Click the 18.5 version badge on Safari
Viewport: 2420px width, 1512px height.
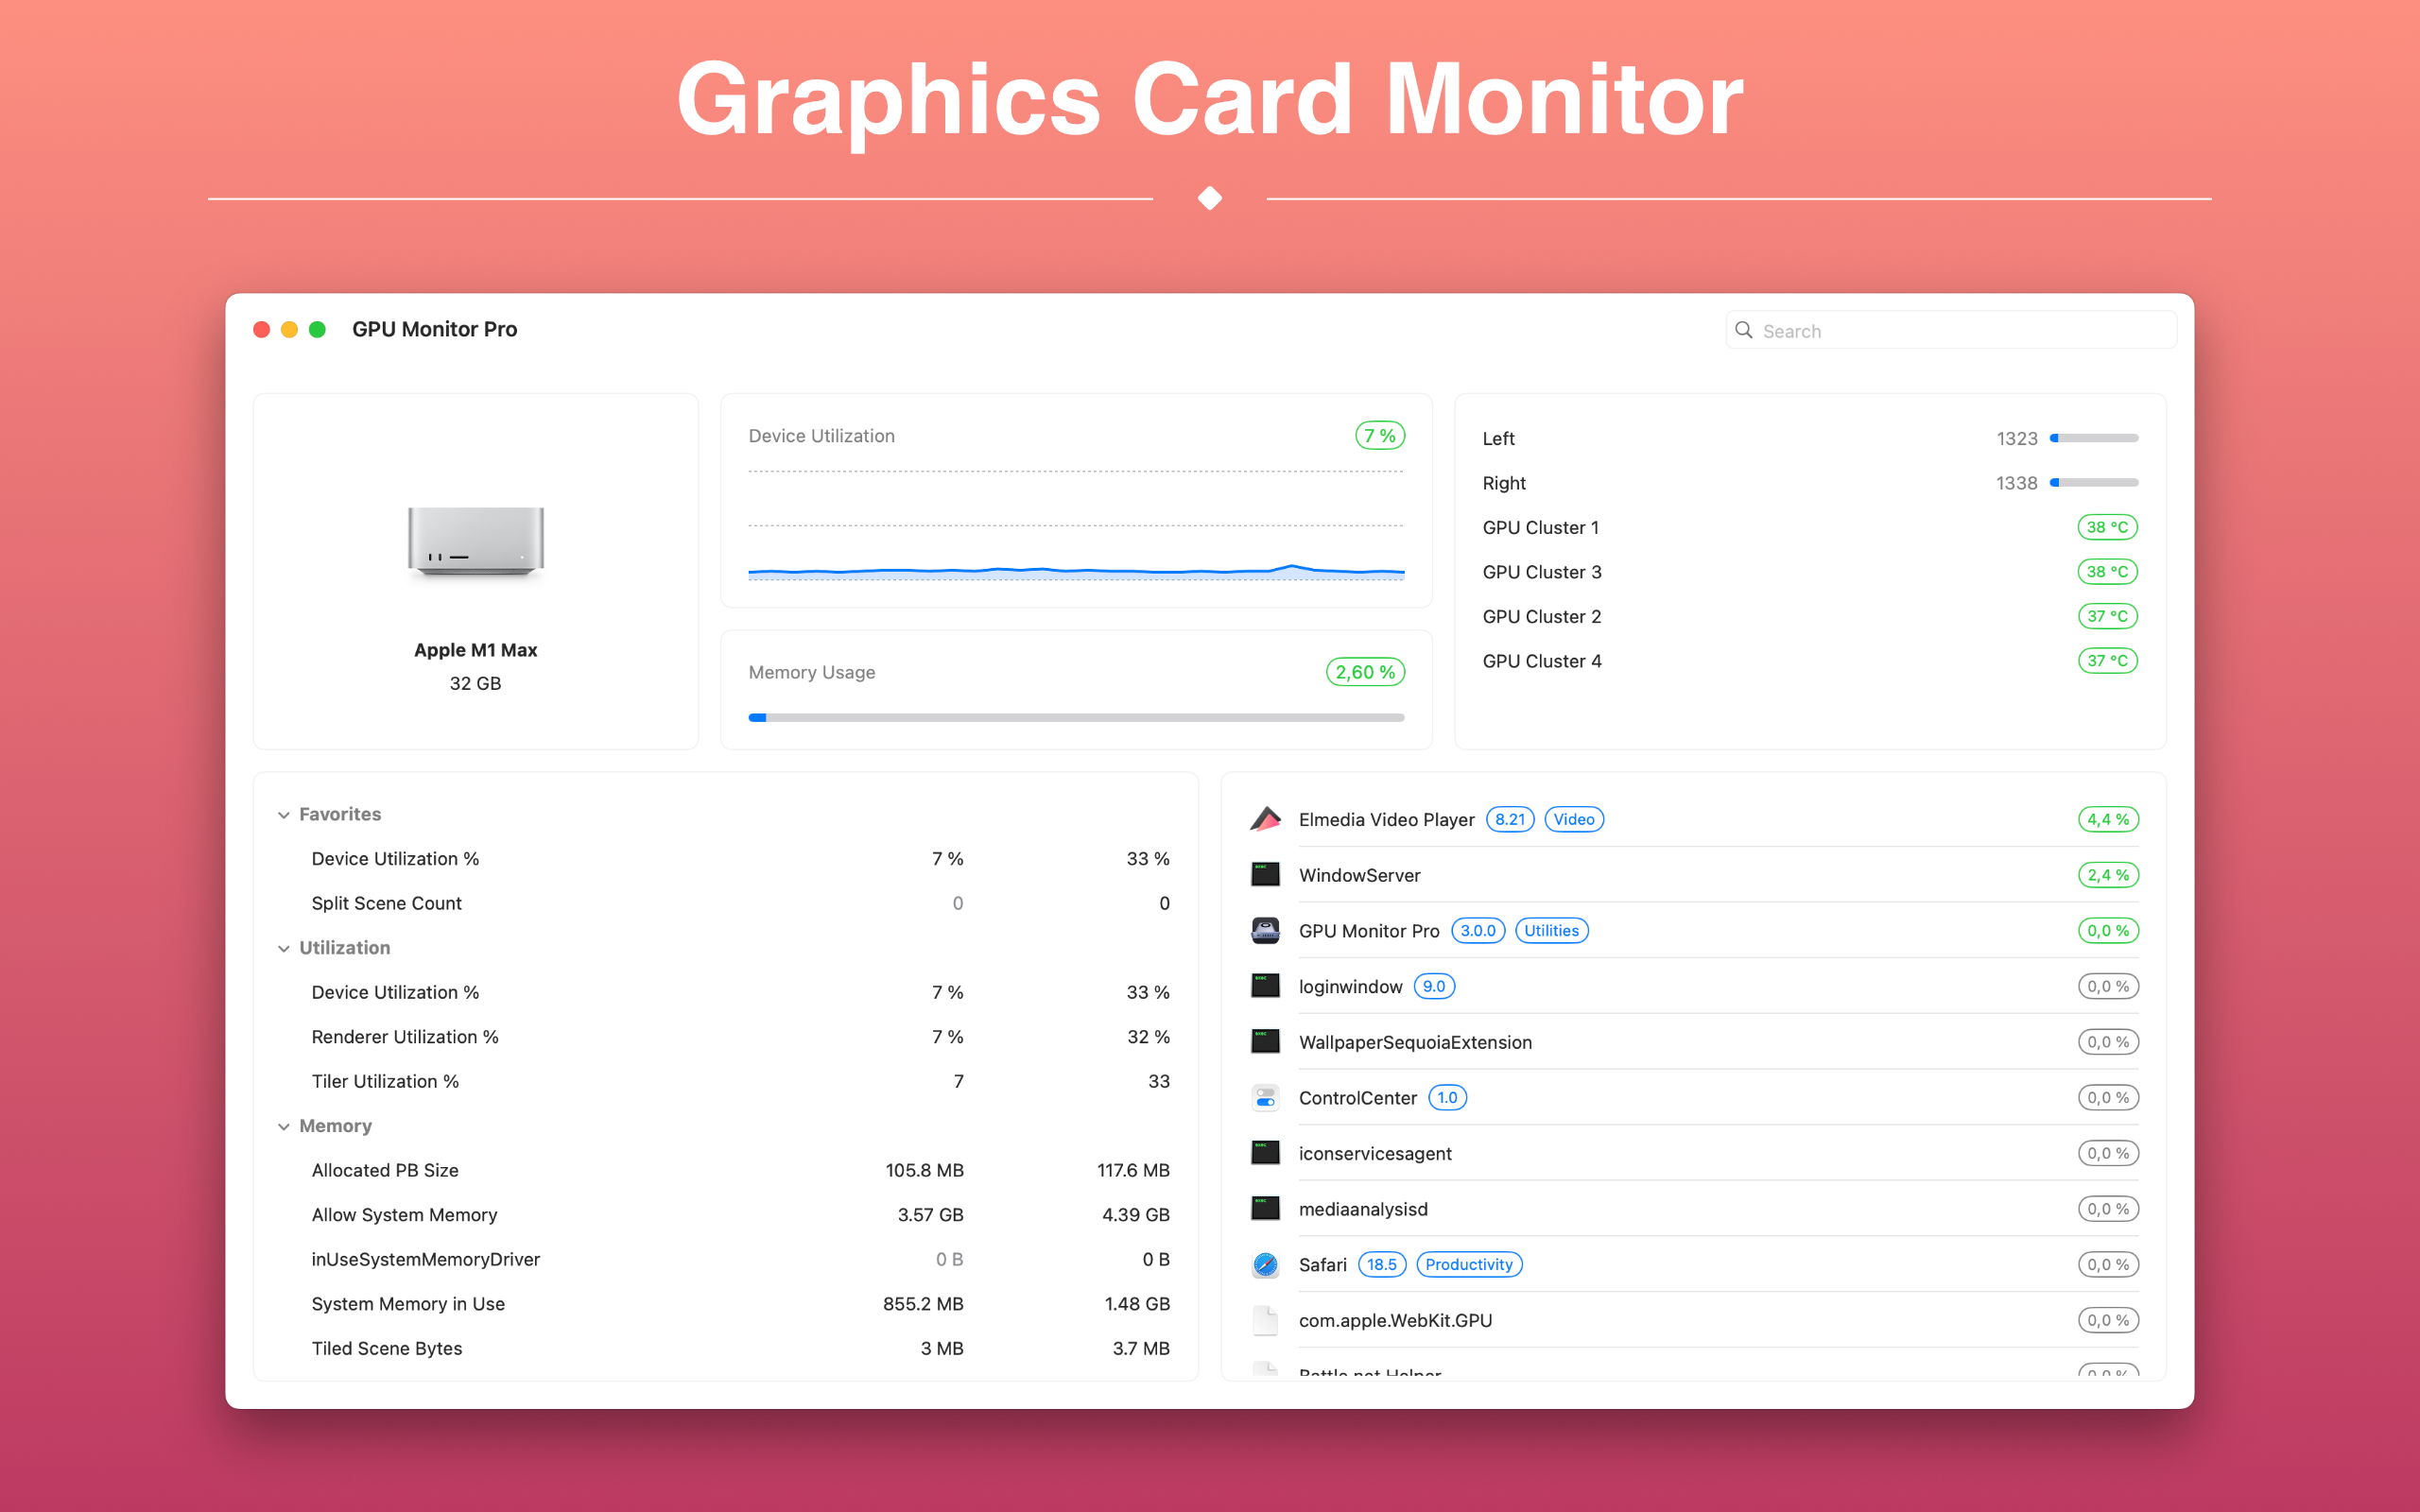[x=1382, y=1264]
